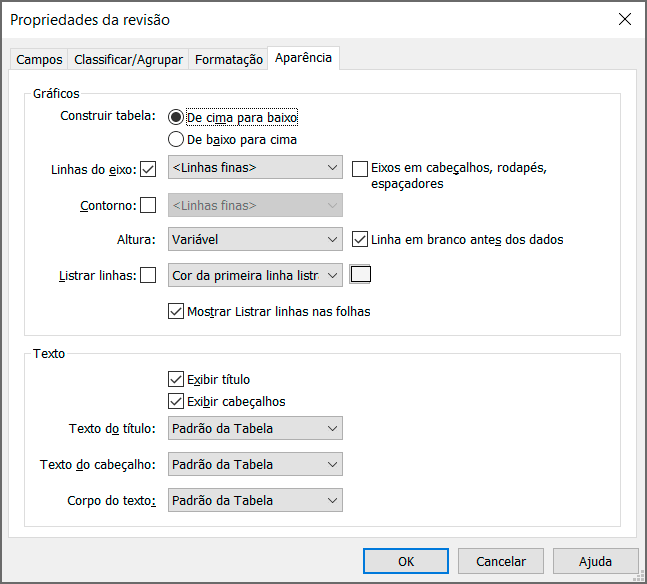Uncheck the Linhas do eixo checkbox
The height and width of the screenshot is (584, 647).
pyautogui.click(x=149, y=169)
